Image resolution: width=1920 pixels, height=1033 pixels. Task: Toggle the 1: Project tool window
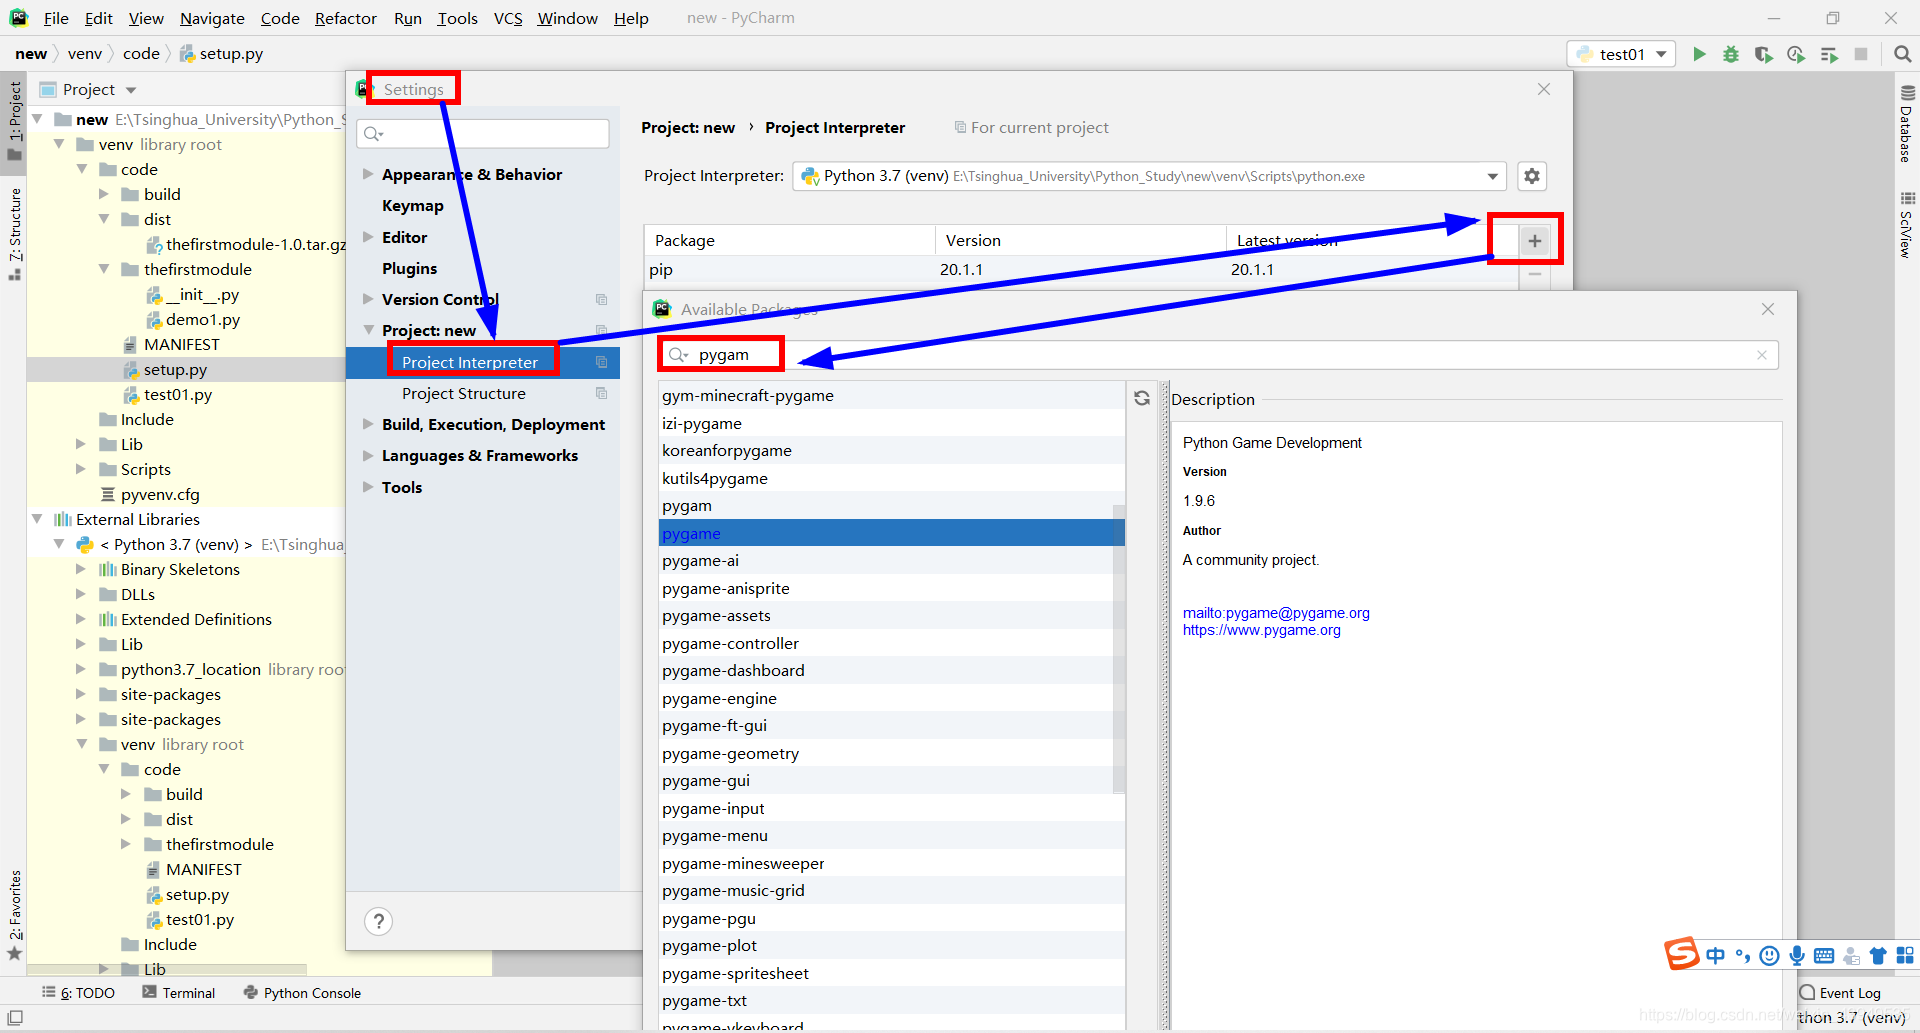click(14, 120)
